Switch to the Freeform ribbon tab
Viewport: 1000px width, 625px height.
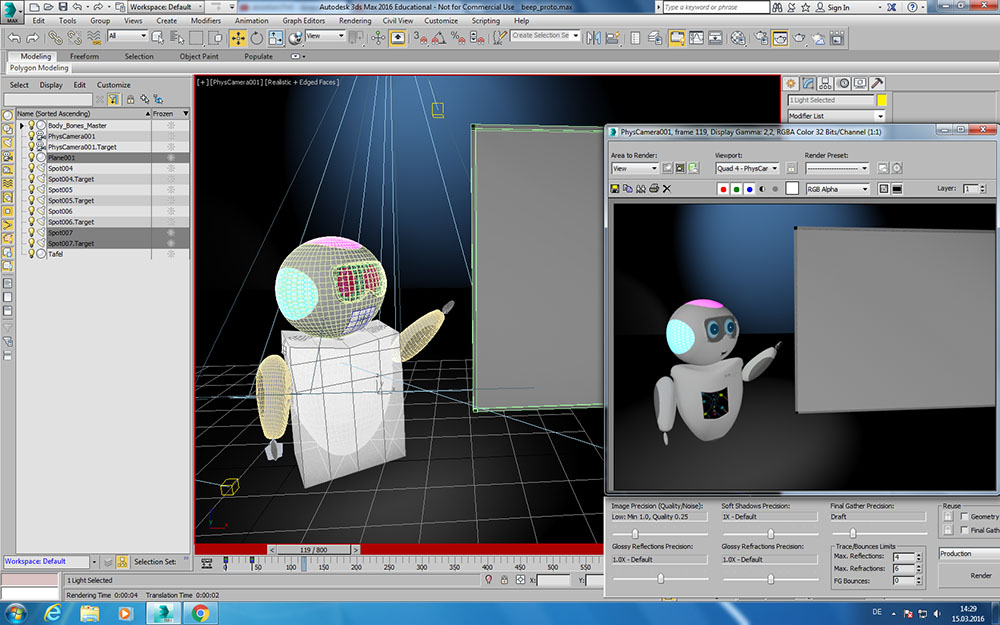tap(84, 56)
